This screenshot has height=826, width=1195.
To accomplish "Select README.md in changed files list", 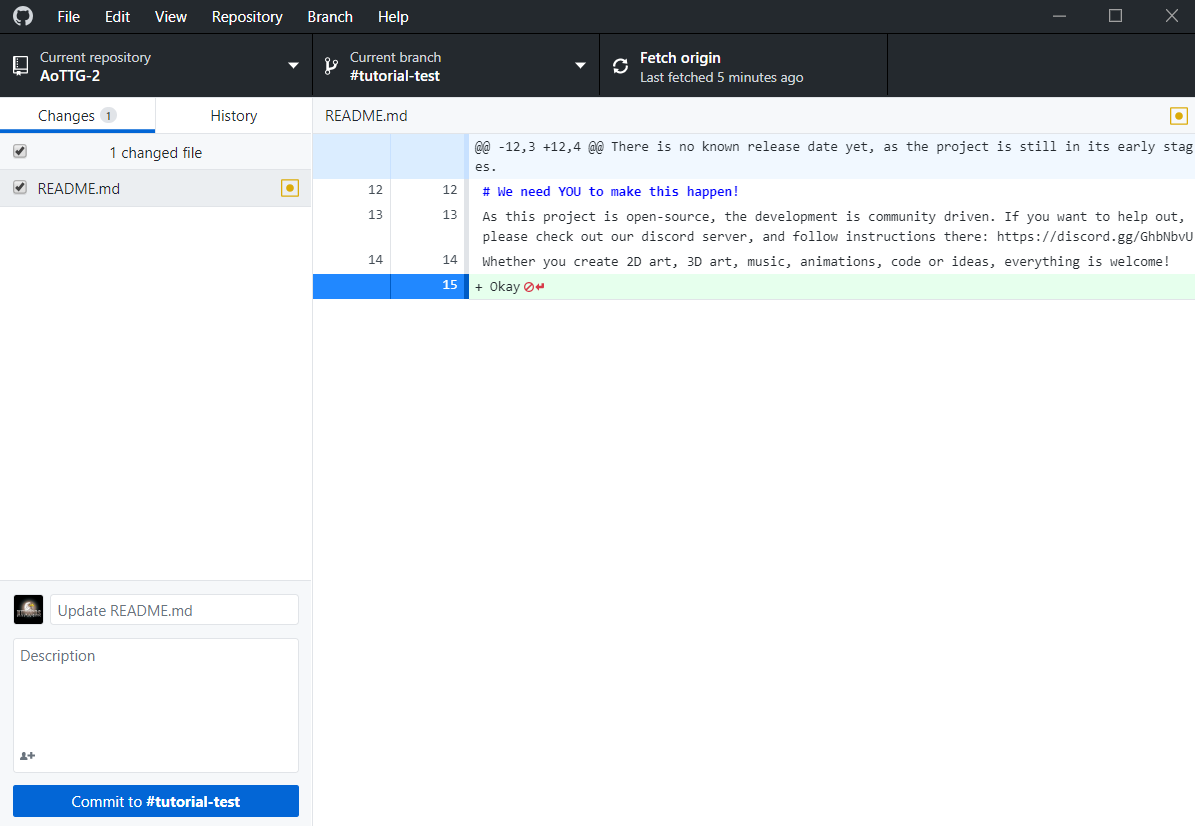I will pyautogui.click(x=155, y=188).
